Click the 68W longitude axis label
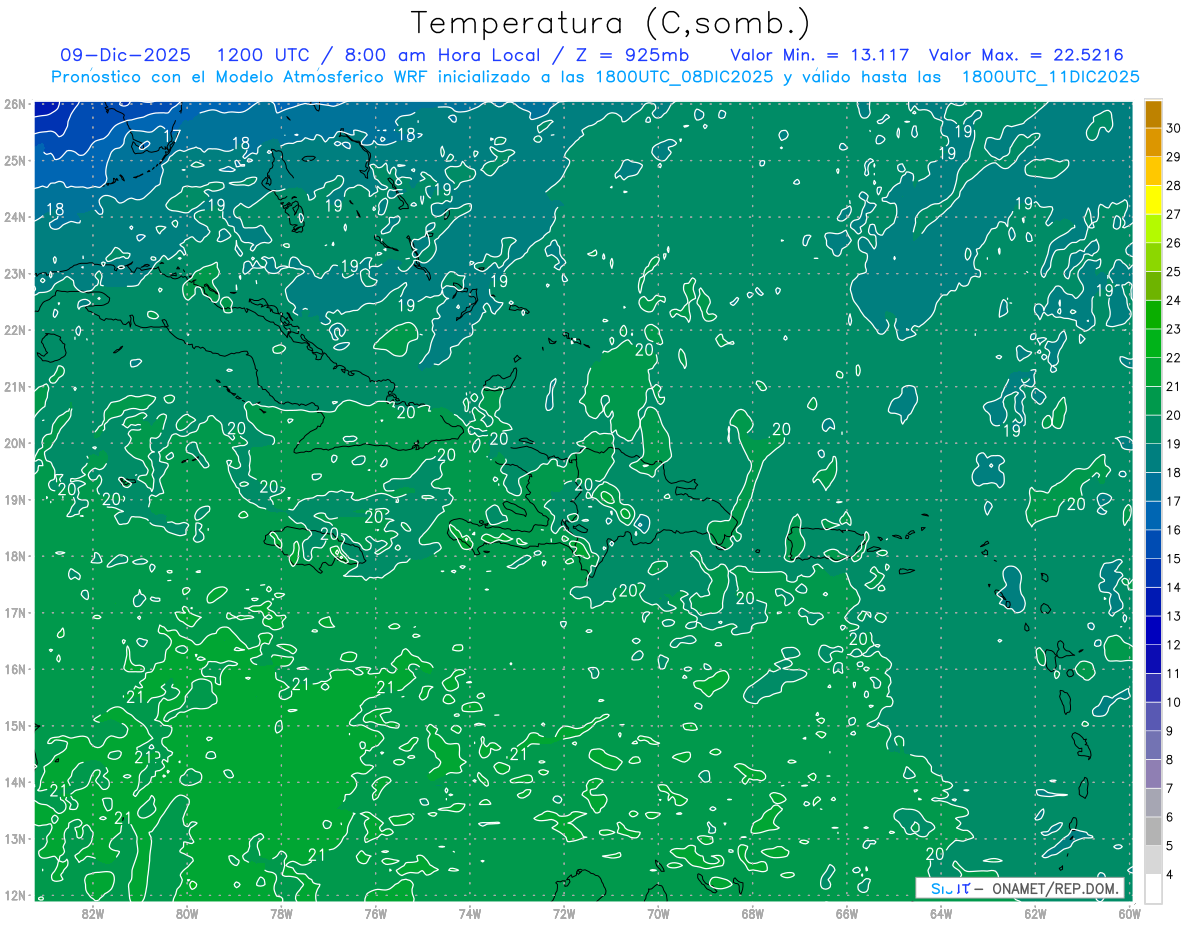The width and height of the screenshot is (1200, 927). tap(753, 912)
